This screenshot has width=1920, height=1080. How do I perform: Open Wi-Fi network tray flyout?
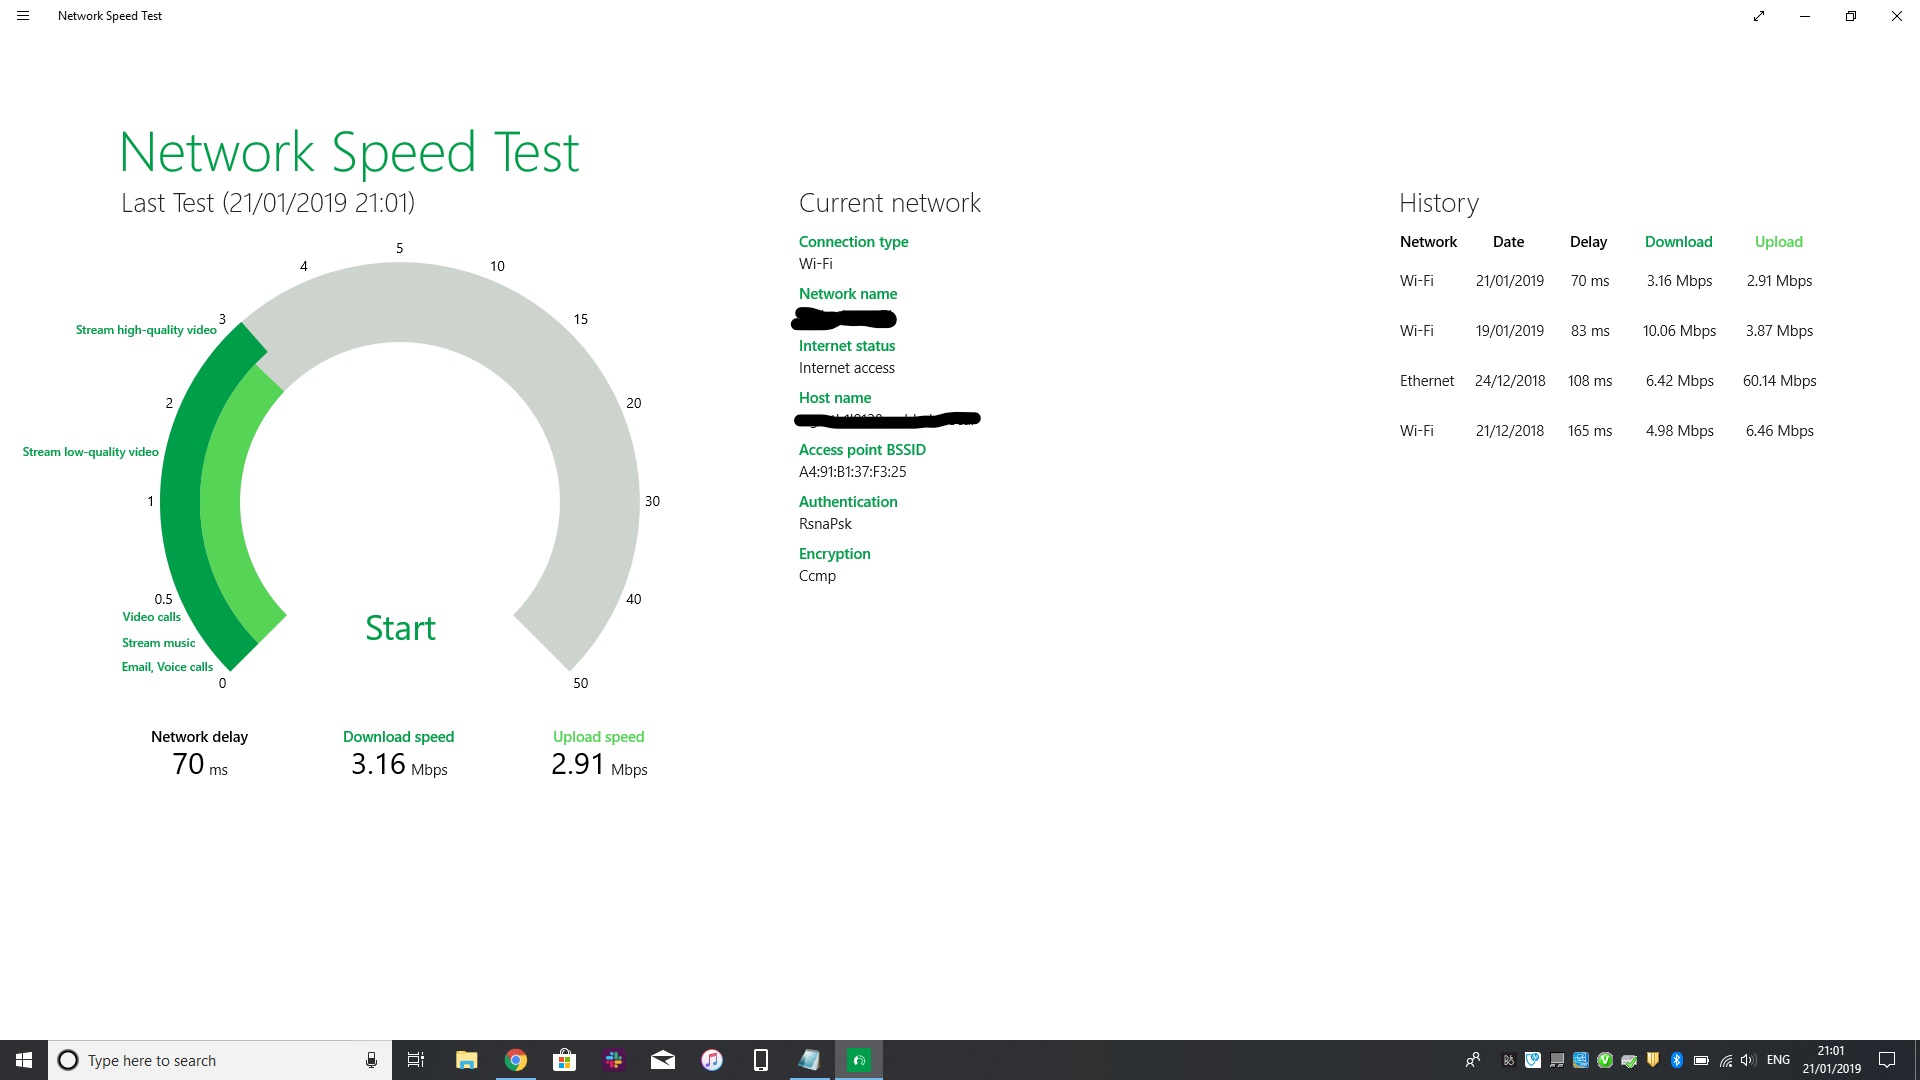pyautogui.click(x=1726, y=1060)
